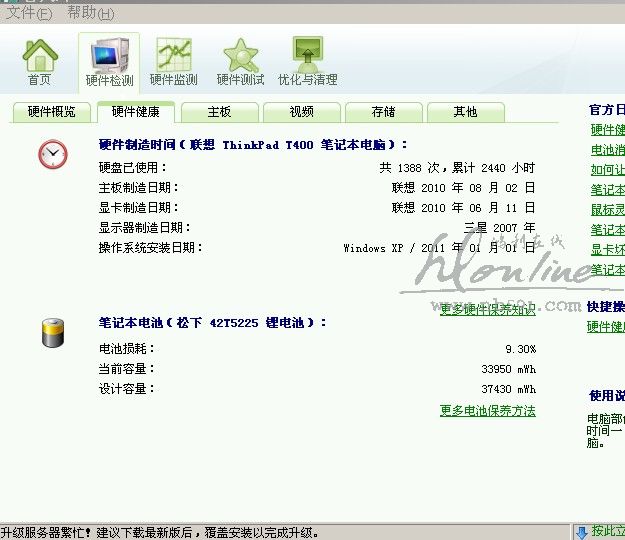Open the 文件(F) menu
Image resolution: width=625 pixels, height=540 pixels.
(x=29, y=14)
